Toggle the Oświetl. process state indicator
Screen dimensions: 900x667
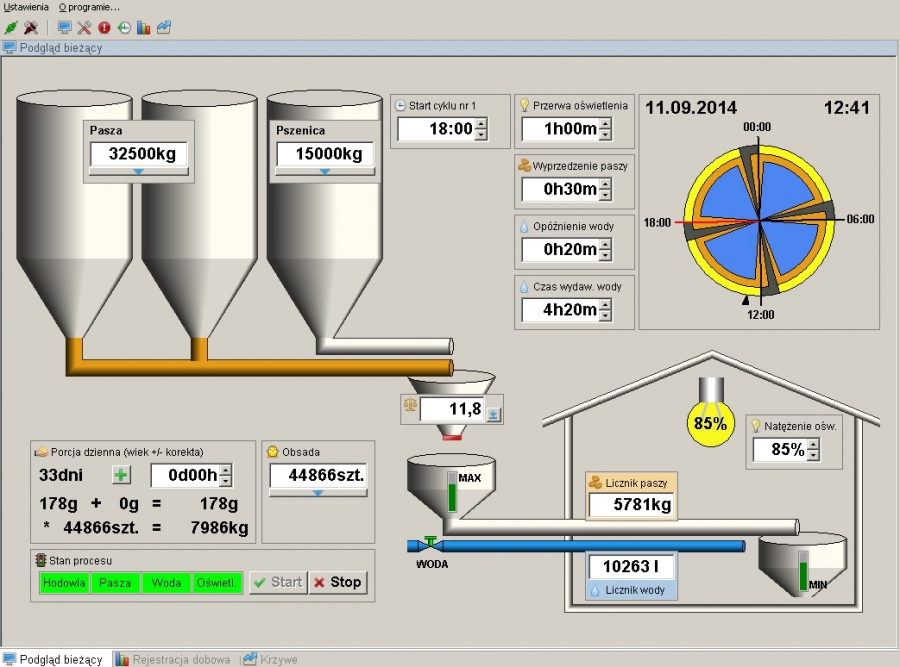click(217, 582)
